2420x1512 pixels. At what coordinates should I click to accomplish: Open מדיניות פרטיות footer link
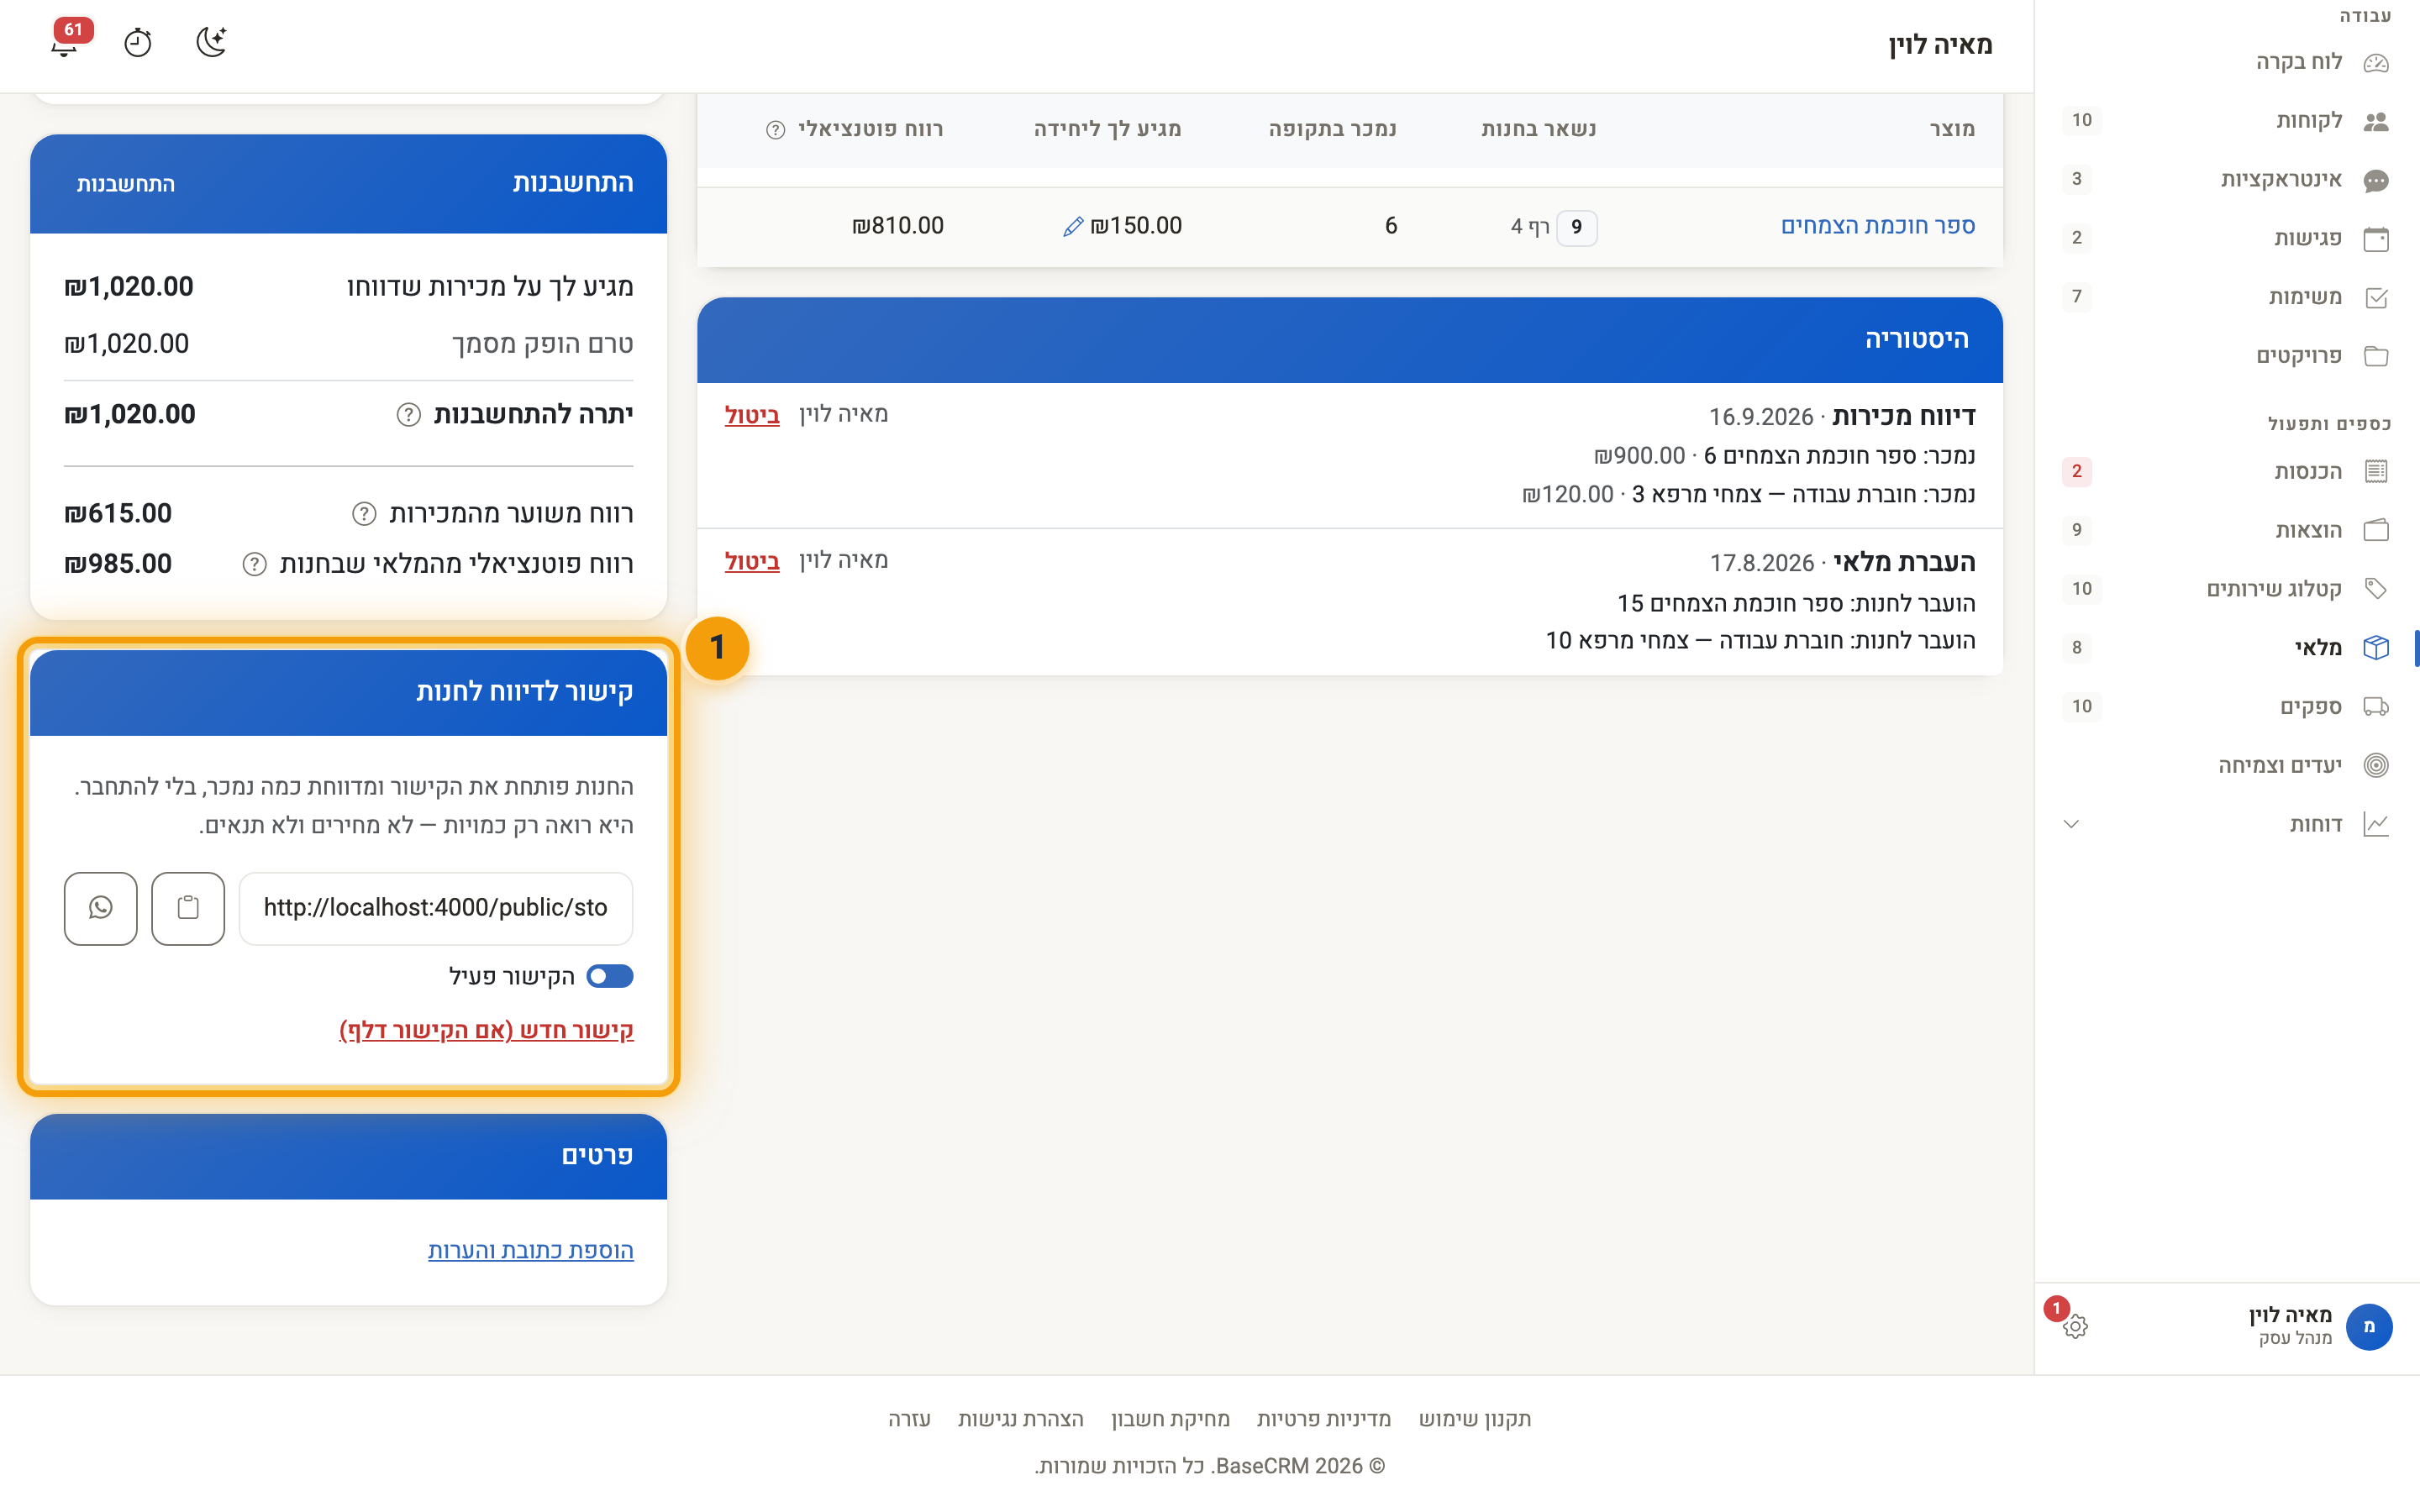1324,1419
